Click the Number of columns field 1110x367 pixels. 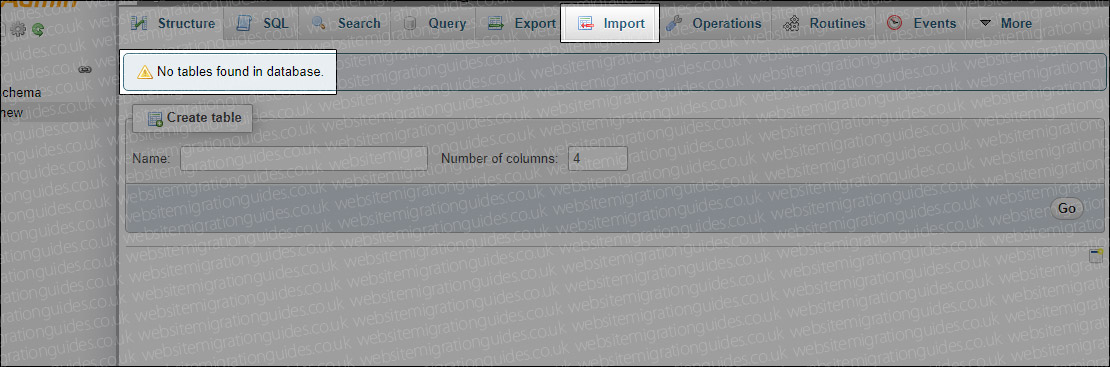coord(597,159)
